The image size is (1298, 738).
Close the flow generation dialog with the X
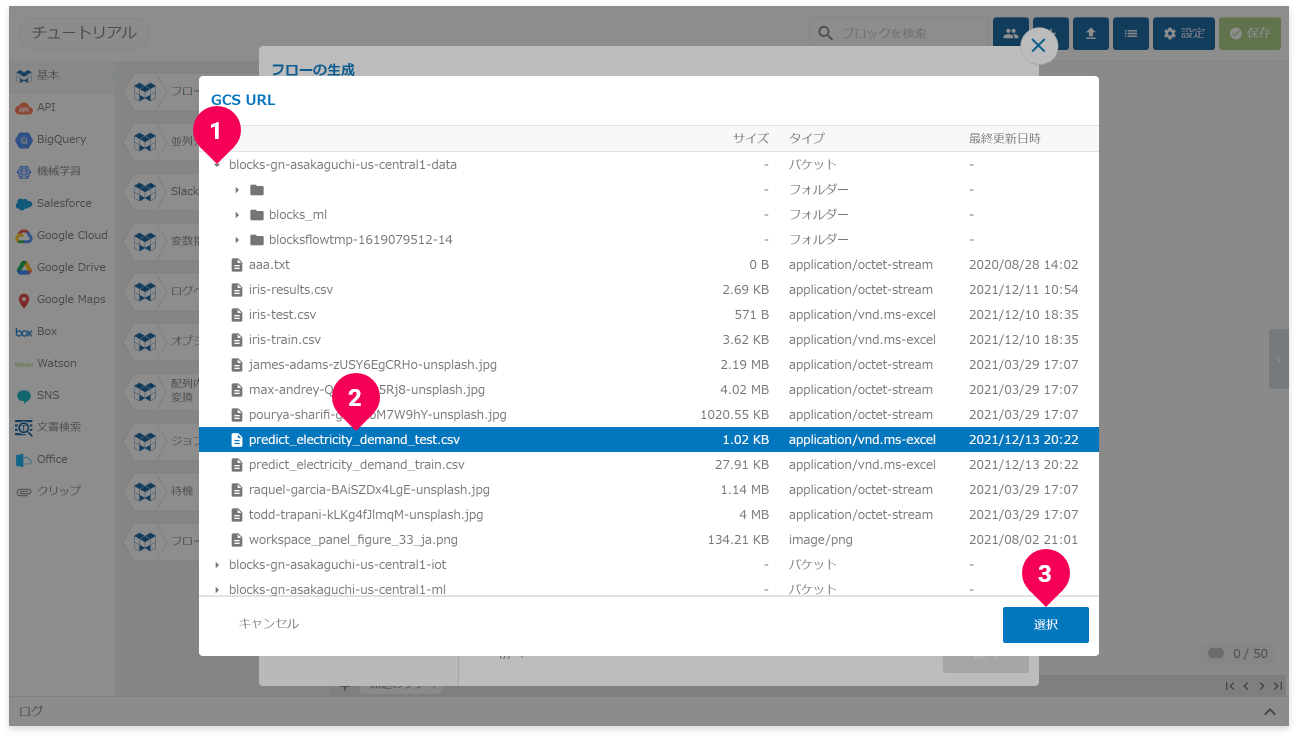1038,45
